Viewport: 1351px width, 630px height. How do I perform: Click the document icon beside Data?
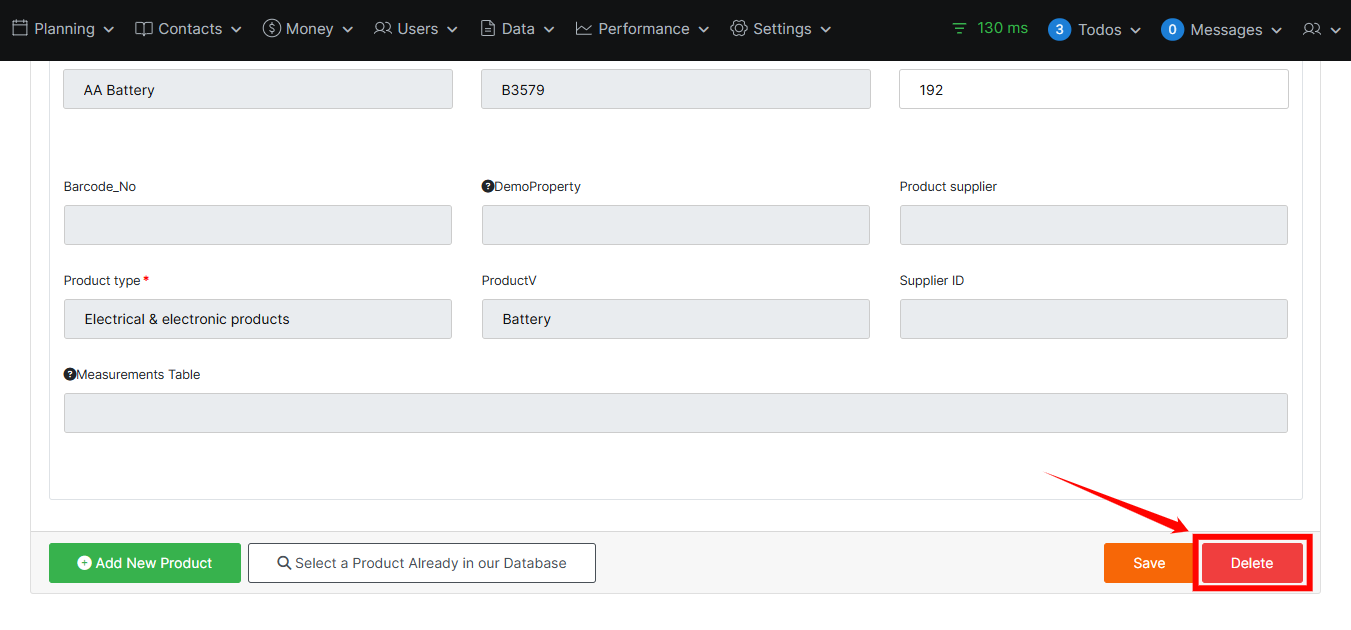(488, 29)
